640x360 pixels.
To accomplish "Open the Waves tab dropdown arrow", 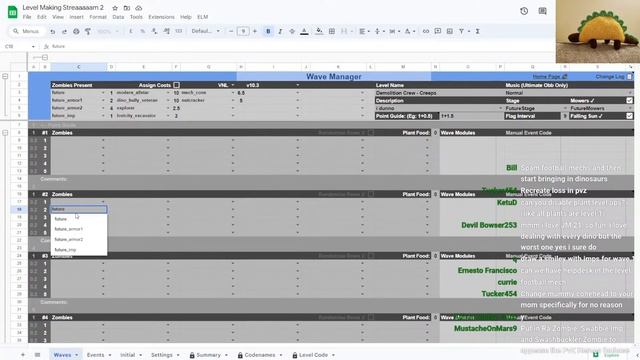I will 76,355.
